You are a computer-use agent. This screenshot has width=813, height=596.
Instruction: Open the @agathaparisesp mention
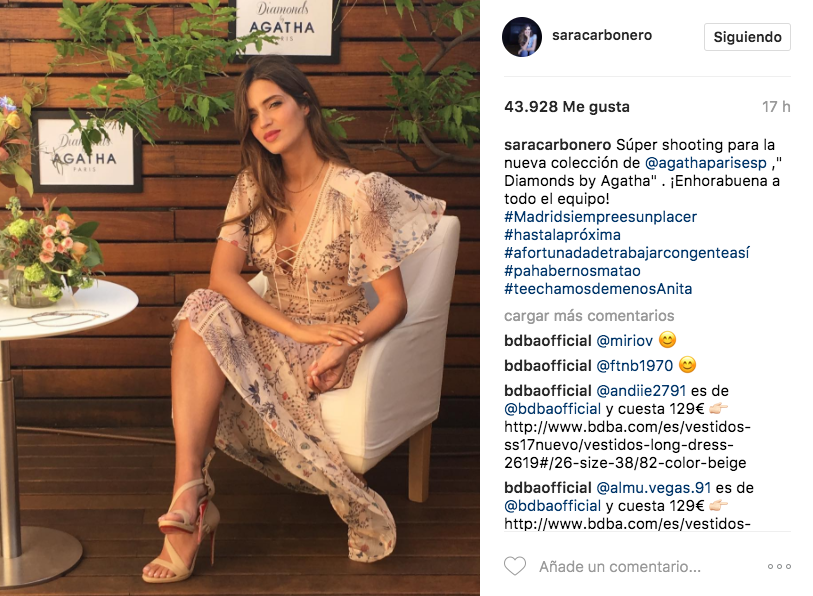click(x=706, y=163)
